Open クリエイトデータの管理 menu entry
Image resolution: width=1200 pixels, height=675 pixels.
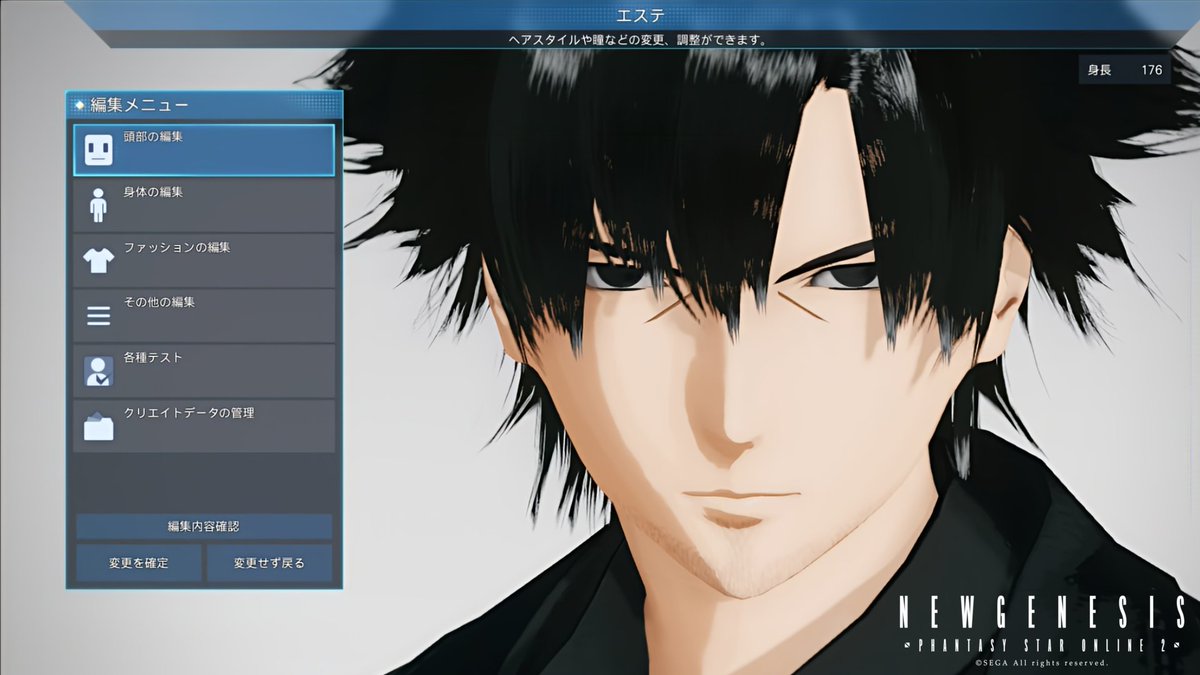click(x=204, y=426)
